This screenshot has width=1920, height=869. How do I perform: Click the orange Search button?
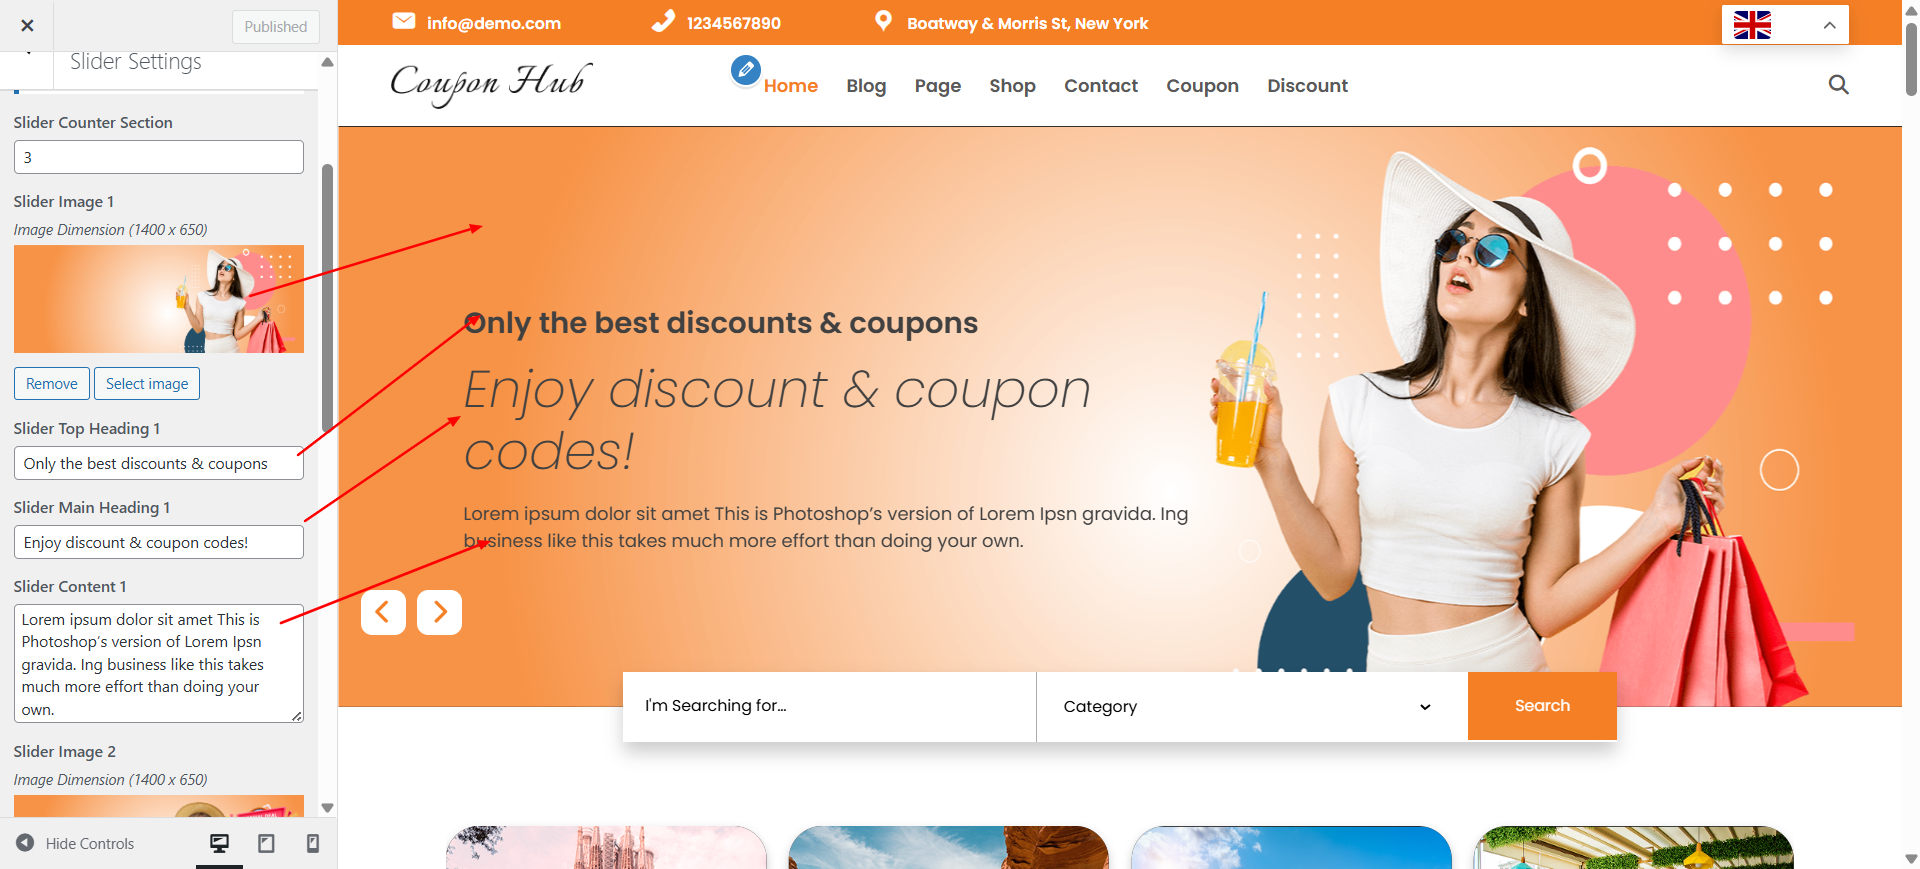point(1542,706)
